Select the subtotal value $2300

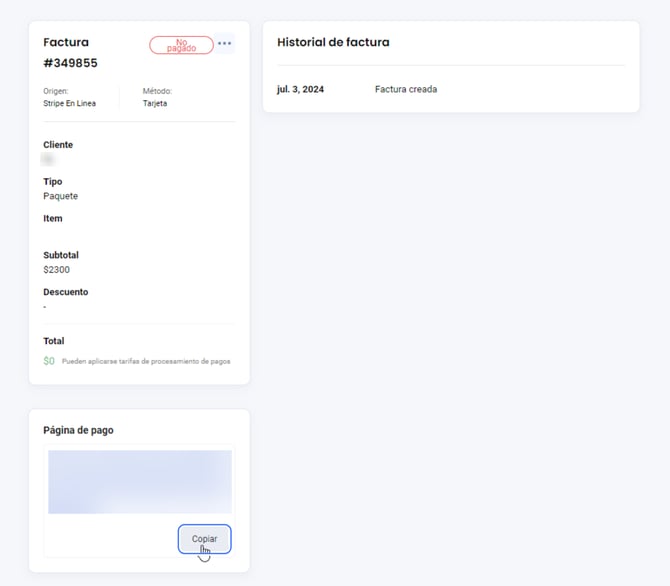pyautogui.click(x=56, y=270)
